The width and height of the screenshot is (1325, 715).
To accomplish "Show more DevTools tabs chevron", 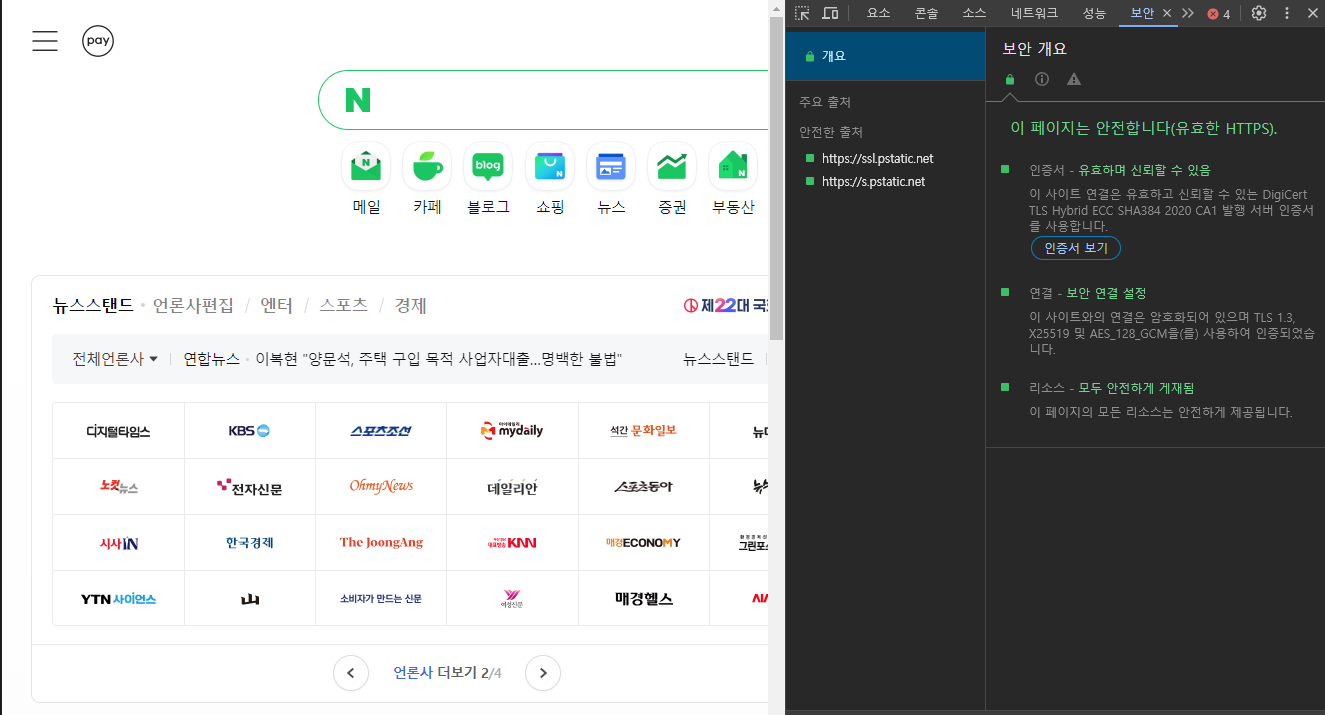I will [x=1188, y=13].
